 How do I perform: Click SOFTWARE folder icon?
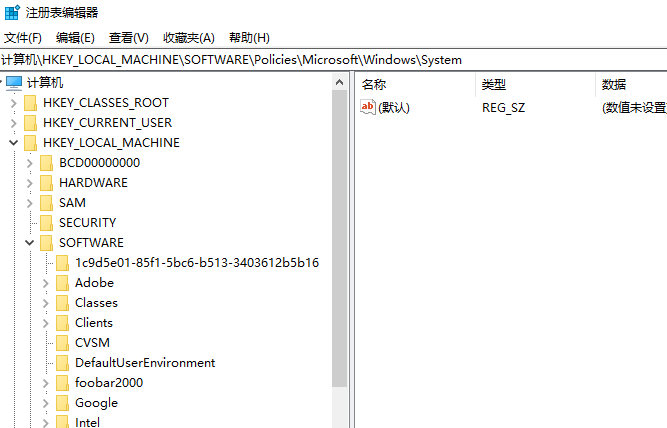(x=46, y=243)
